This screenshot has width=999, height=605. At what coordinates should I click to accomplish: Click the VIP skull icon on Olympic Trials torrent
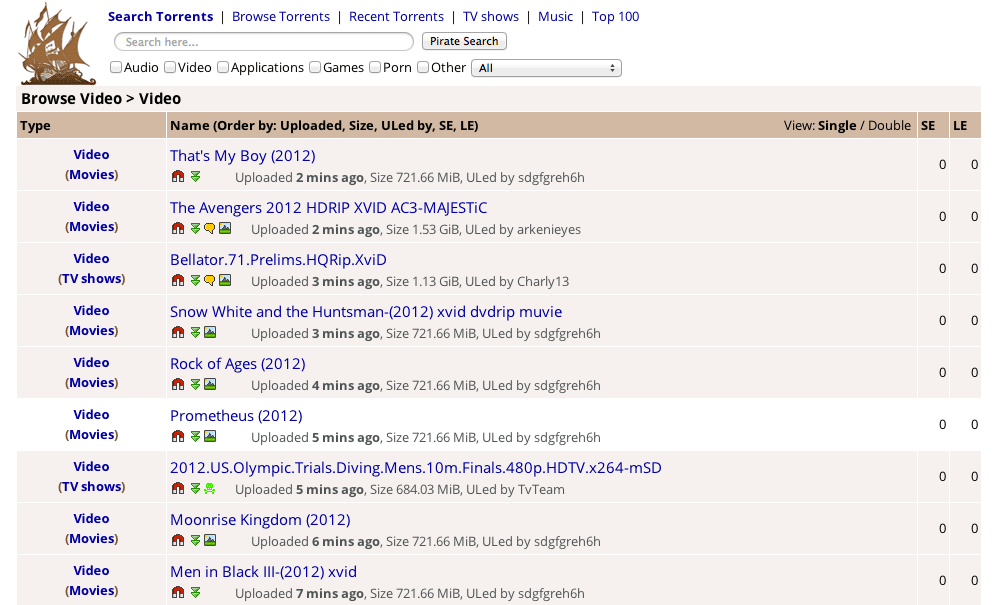209,488
